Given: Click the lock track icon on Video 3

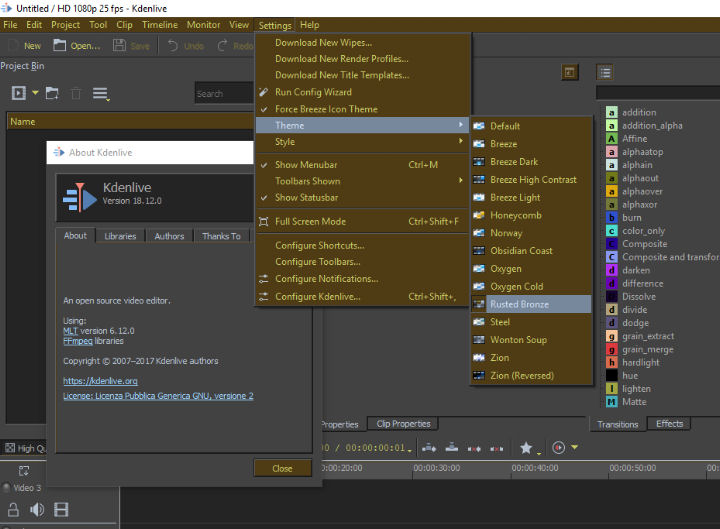Looking at the screenshot, I should [13, 509].
